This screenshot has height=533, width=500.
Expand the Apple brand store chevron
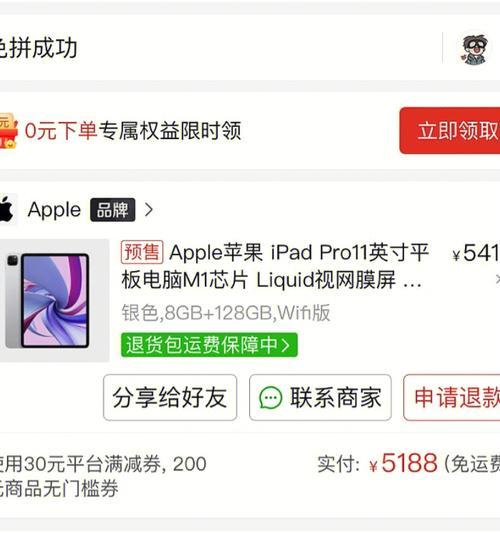click(149, 210)
